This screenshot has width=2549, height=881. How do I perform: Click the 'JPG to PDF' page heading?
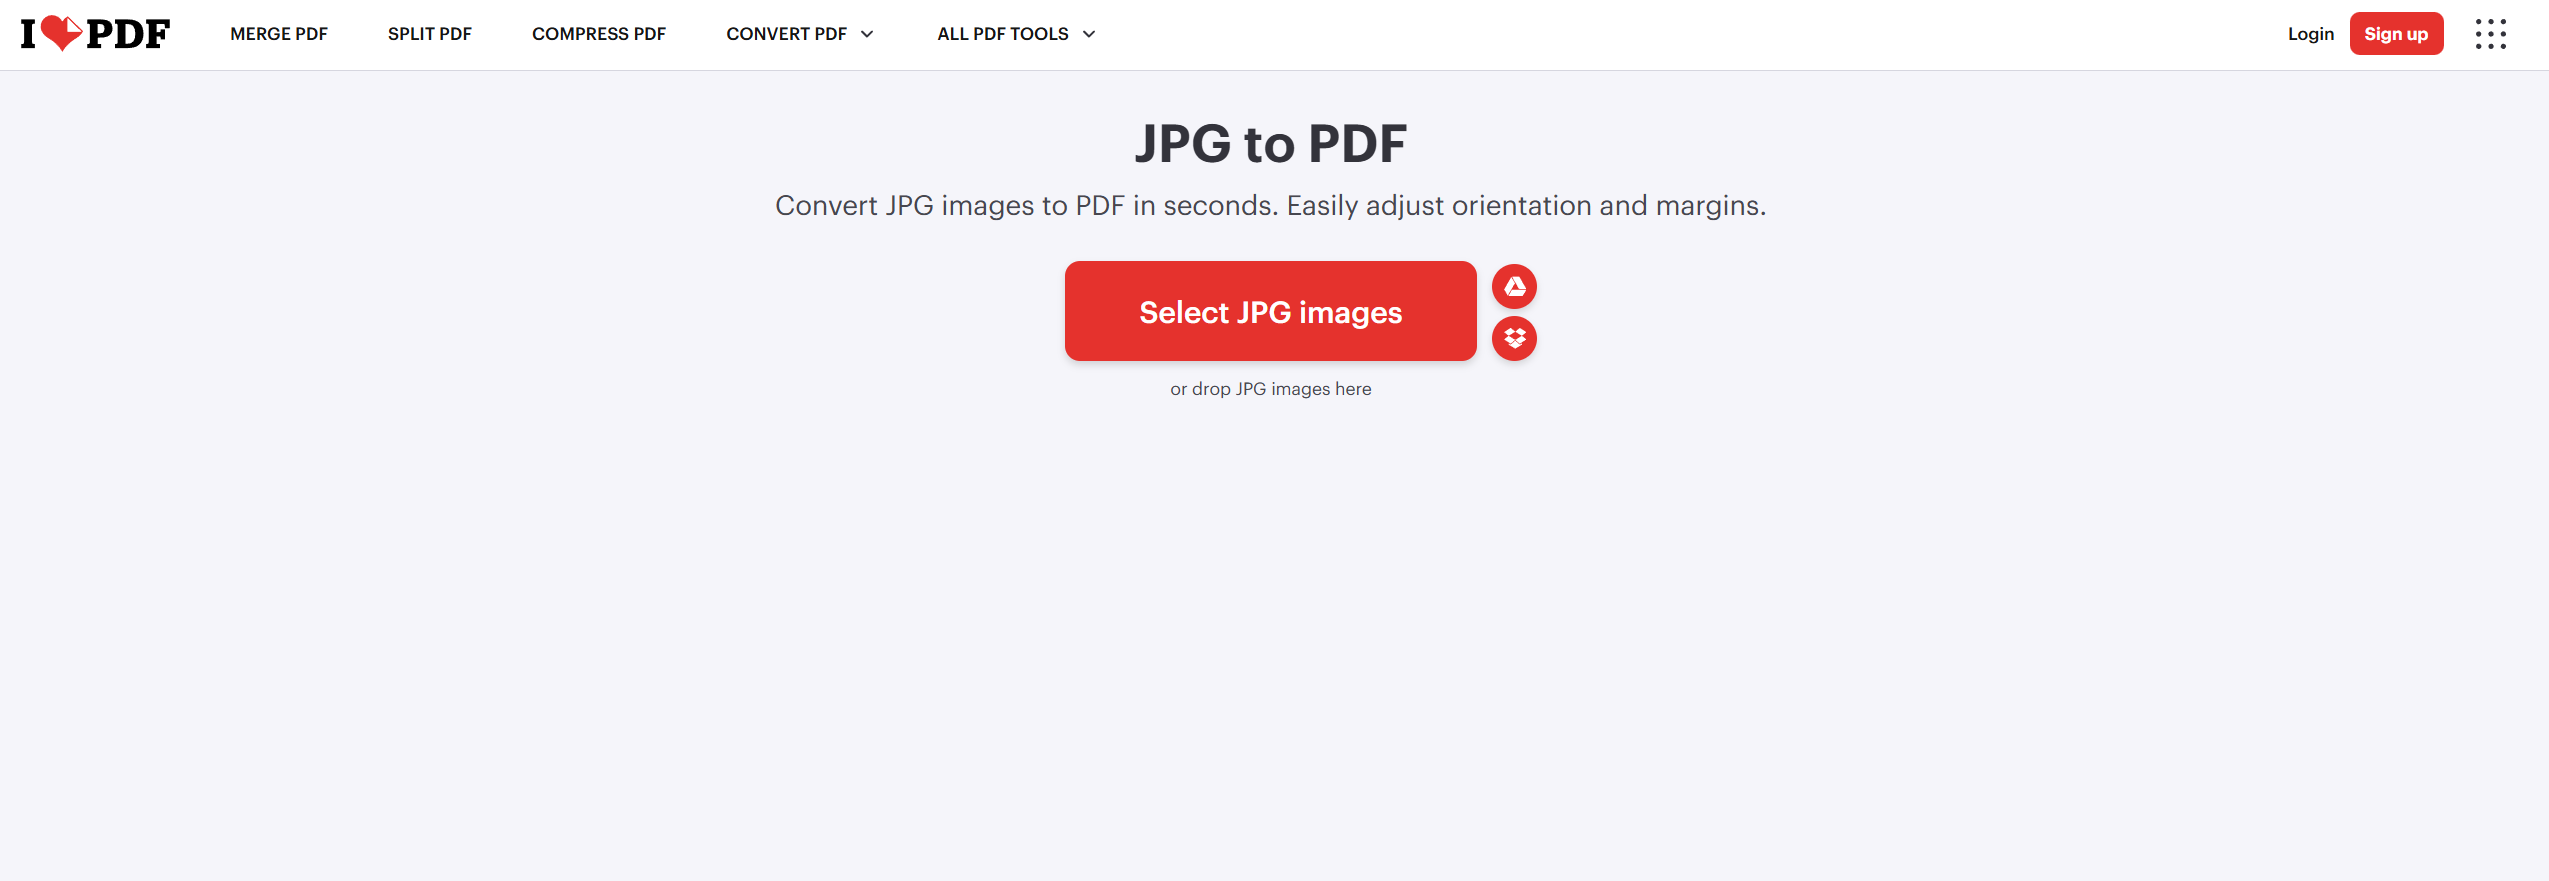[1270, 144]
